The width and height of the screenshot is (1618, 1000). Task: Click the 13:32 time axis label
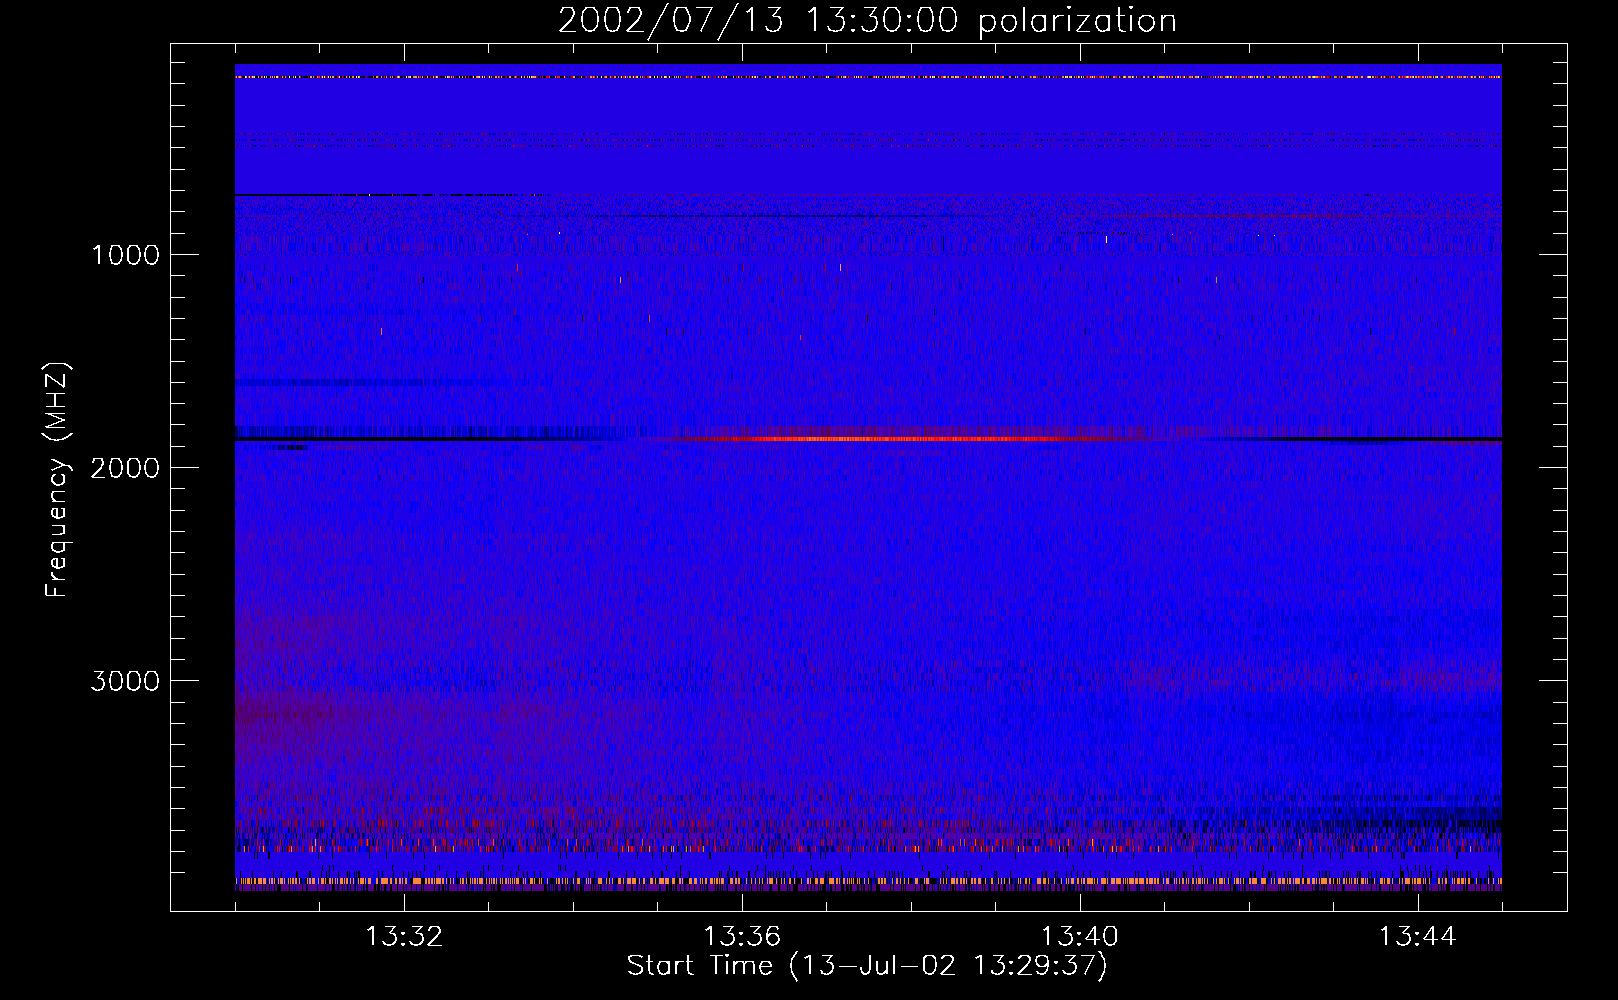point(404,937)
